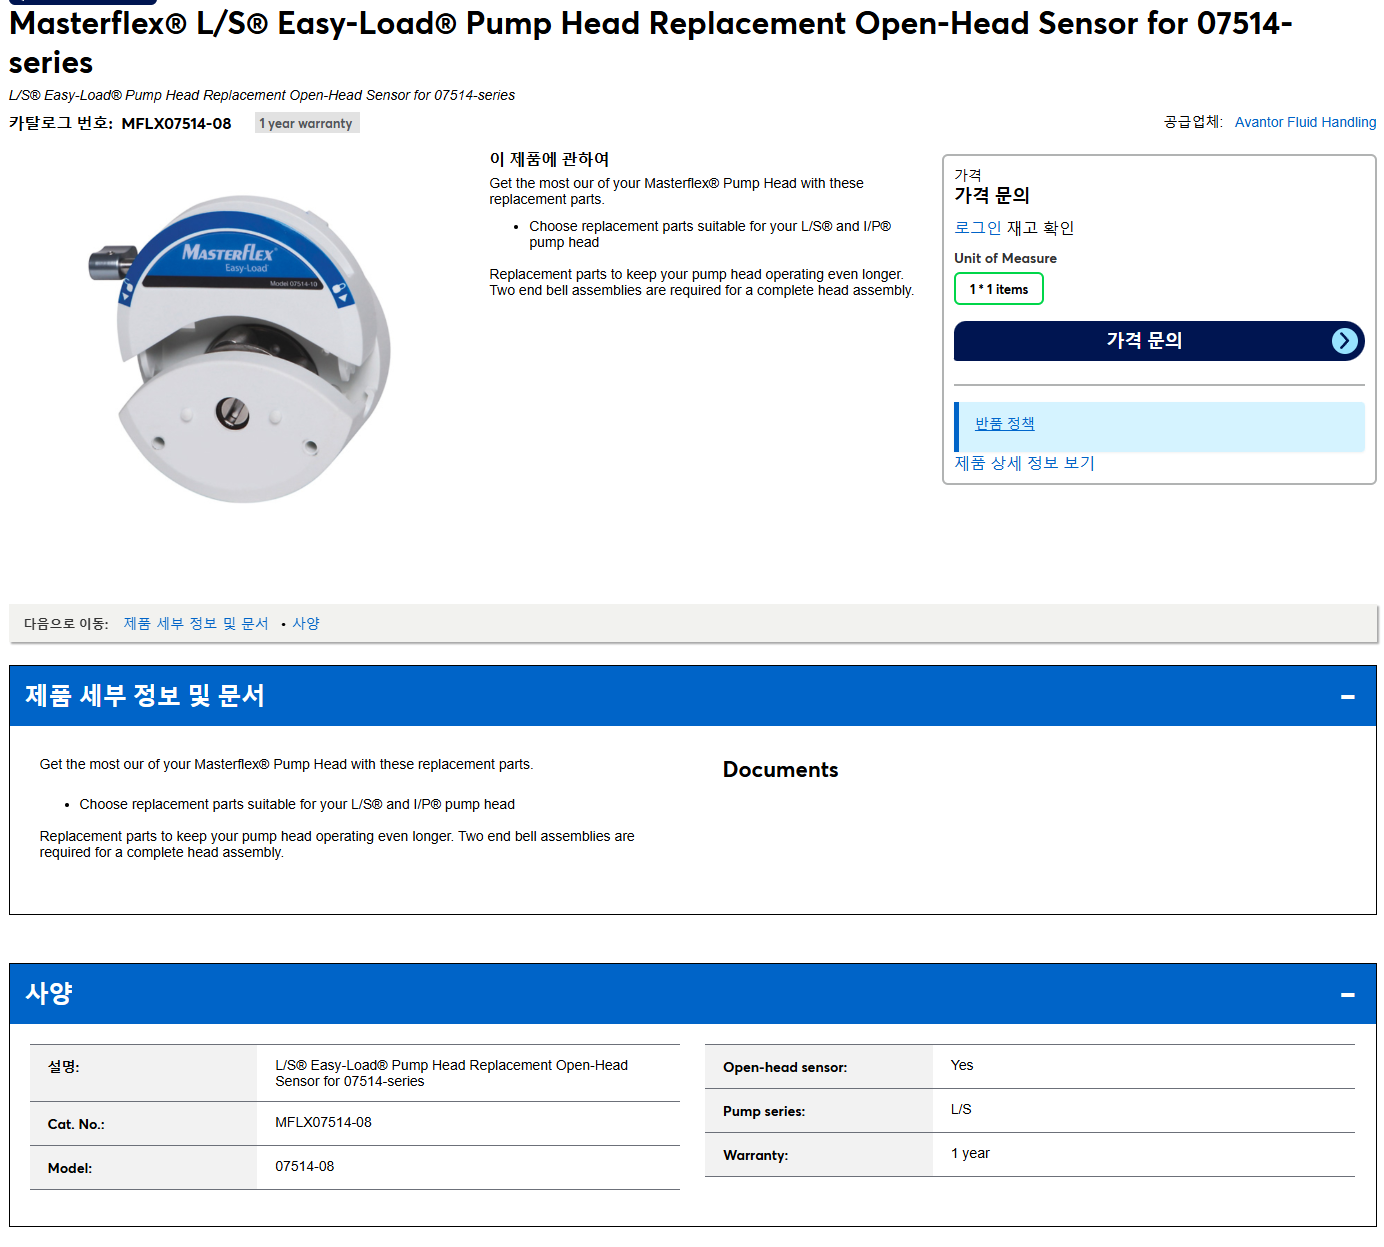Select the 1 * 1 items unit of measure
The height and width of the screenshot is (1247, 1384).
(998, 289)
